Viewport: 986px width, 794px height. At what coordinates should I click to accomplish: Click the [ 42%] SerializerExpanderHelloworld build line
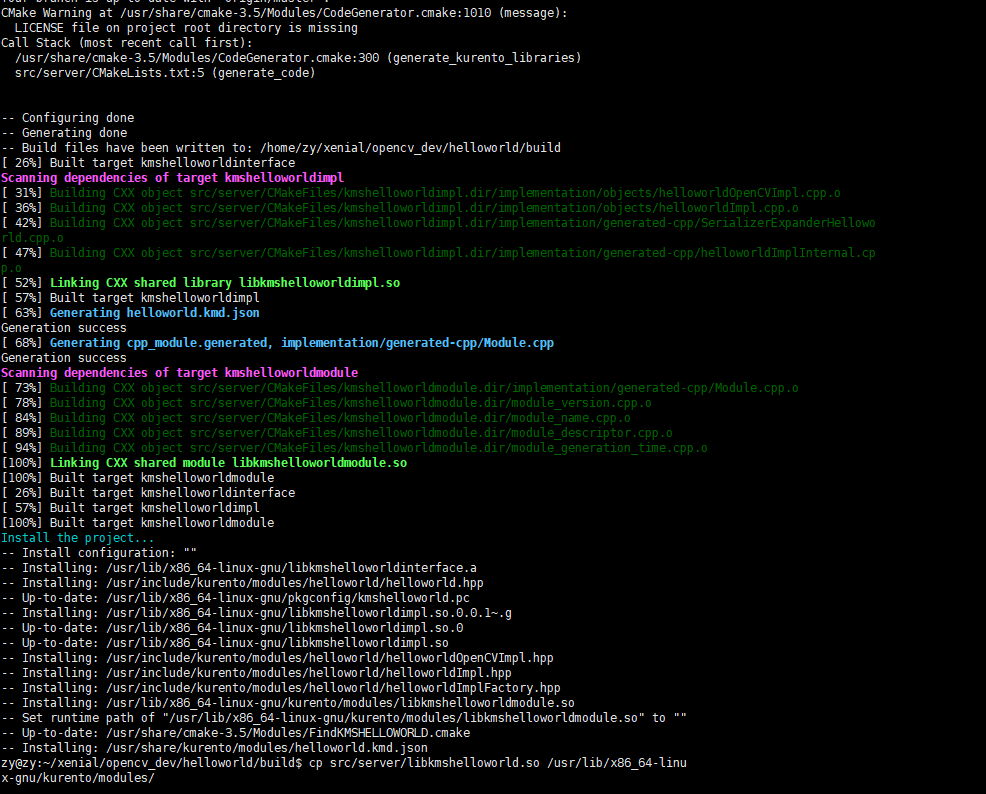click(438, 231)
